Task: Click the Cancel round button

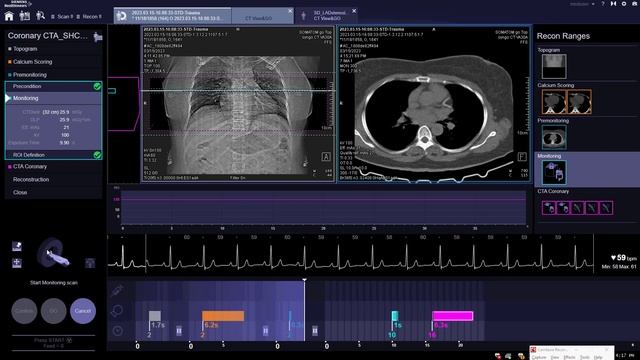Action: (83, 311)
